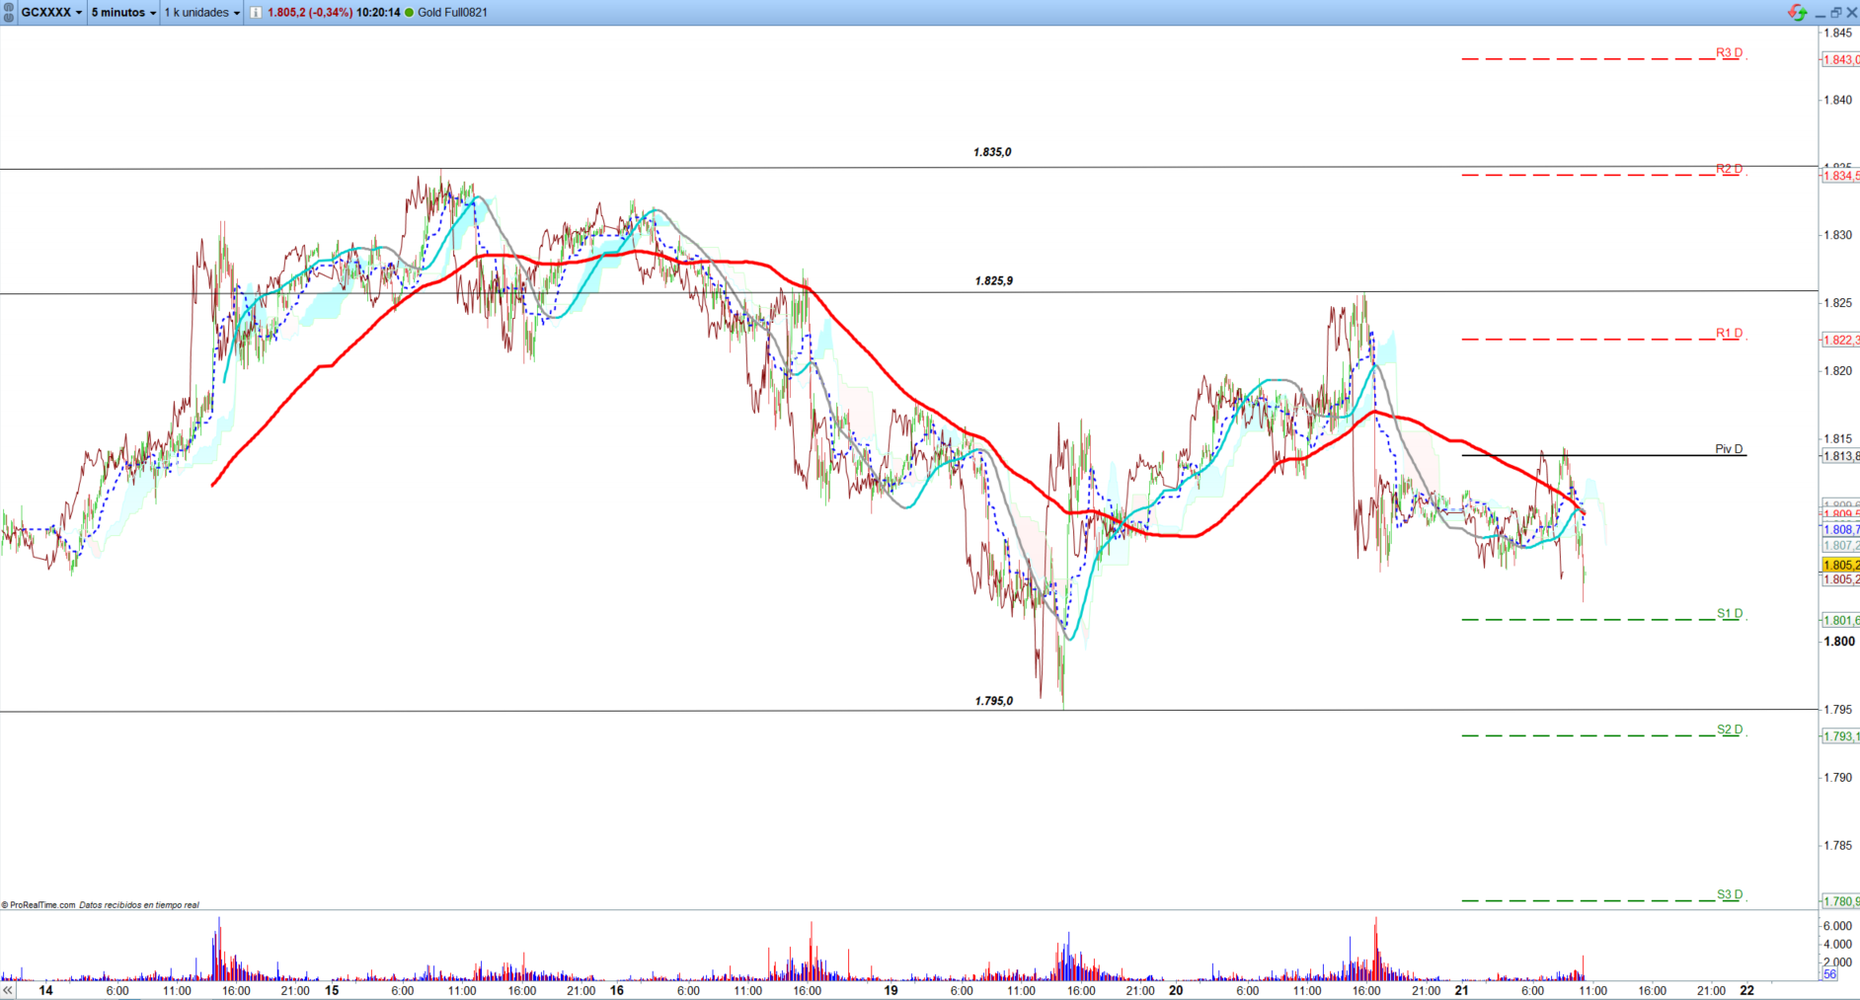Click date 19 on the time axis

pos(891,991)
